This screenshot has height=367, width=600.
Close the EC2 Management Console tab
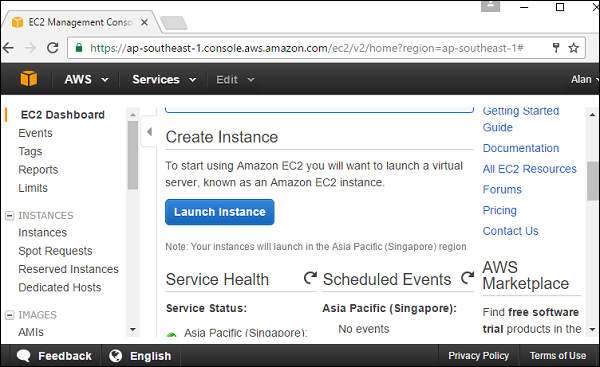tap(144, 23)
